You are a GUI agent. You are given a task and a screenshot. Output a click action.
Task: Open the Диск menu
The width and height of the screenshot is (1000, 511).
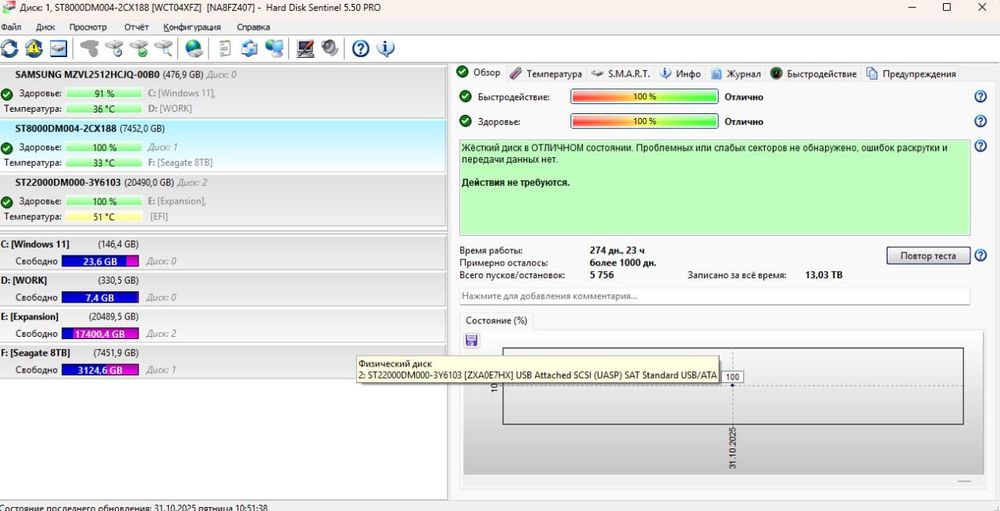coord(45,27)
